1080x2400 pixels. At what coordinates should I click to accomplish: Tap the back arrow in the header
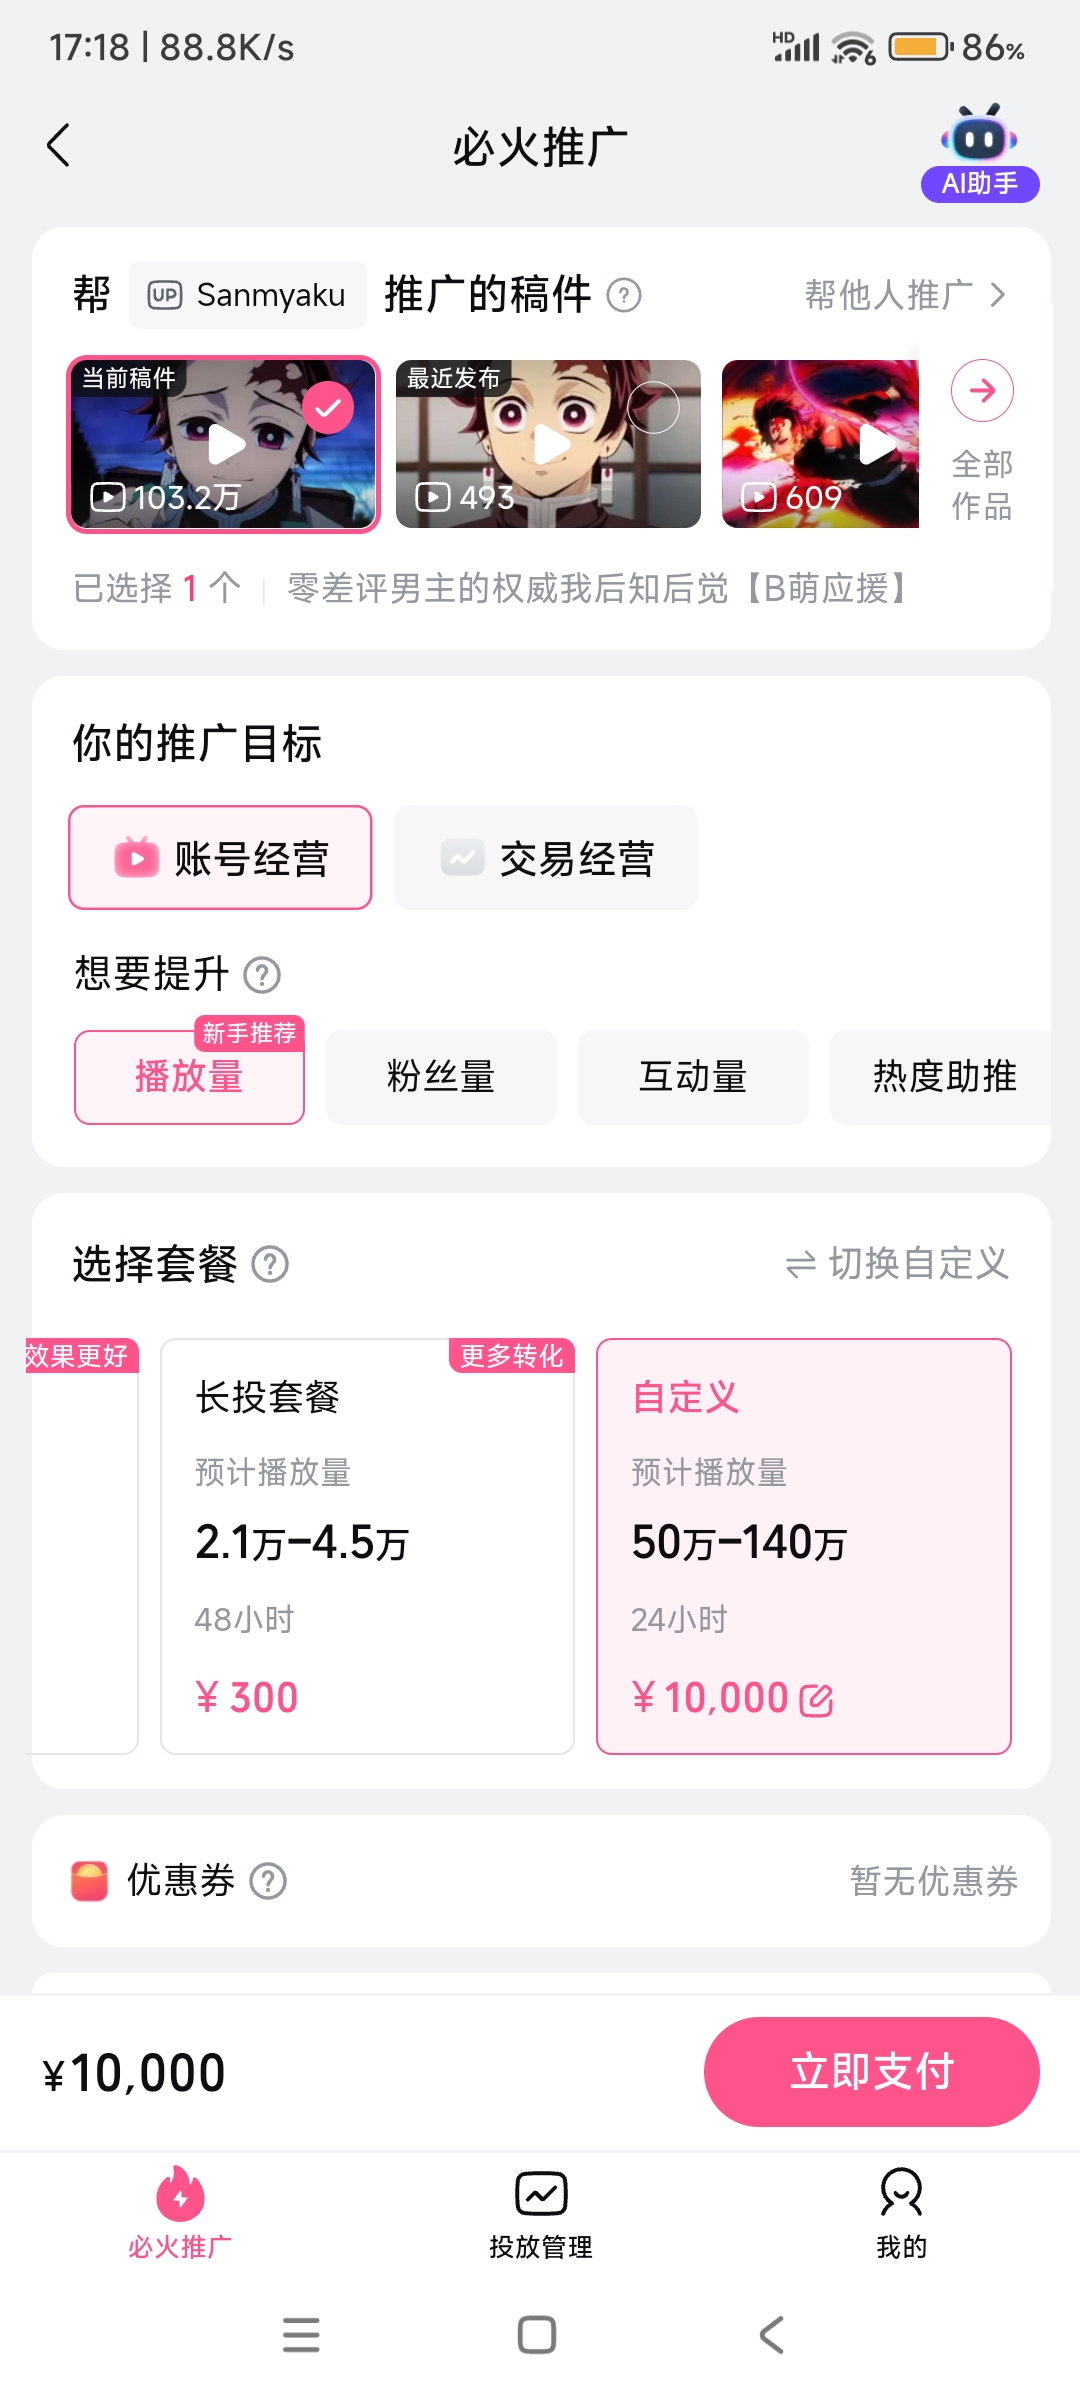pyautogui.click(x=59, y=146)
